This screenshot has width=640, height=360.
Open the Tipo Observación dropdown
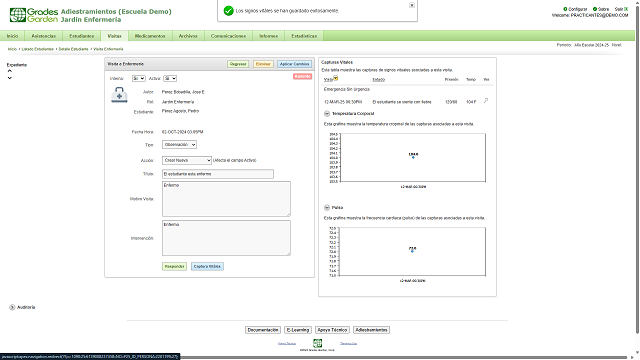coord(179,144)
